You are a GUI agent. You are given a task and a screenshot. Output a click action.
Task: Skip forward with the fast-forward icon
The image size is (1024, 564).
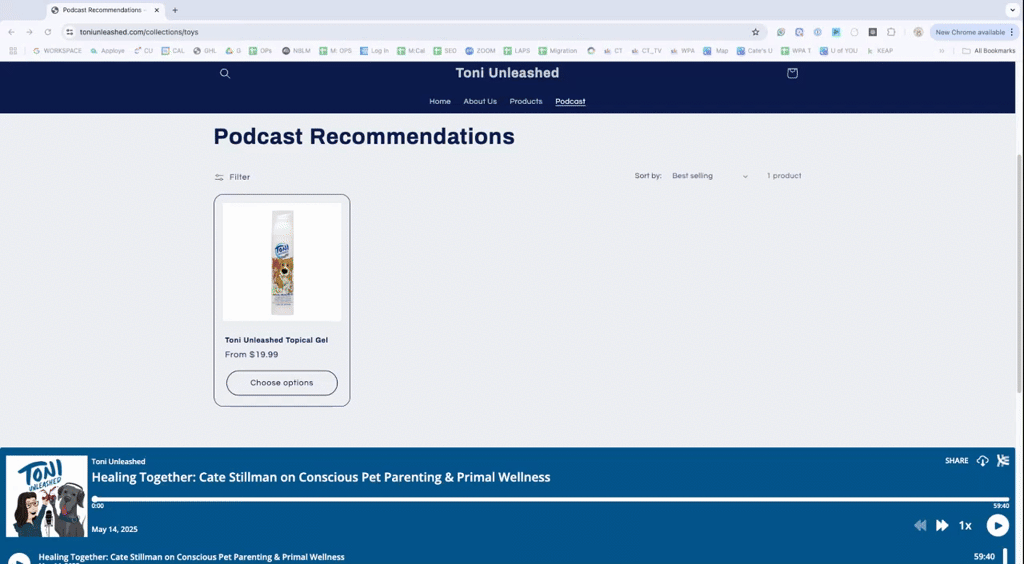point(942,525)
